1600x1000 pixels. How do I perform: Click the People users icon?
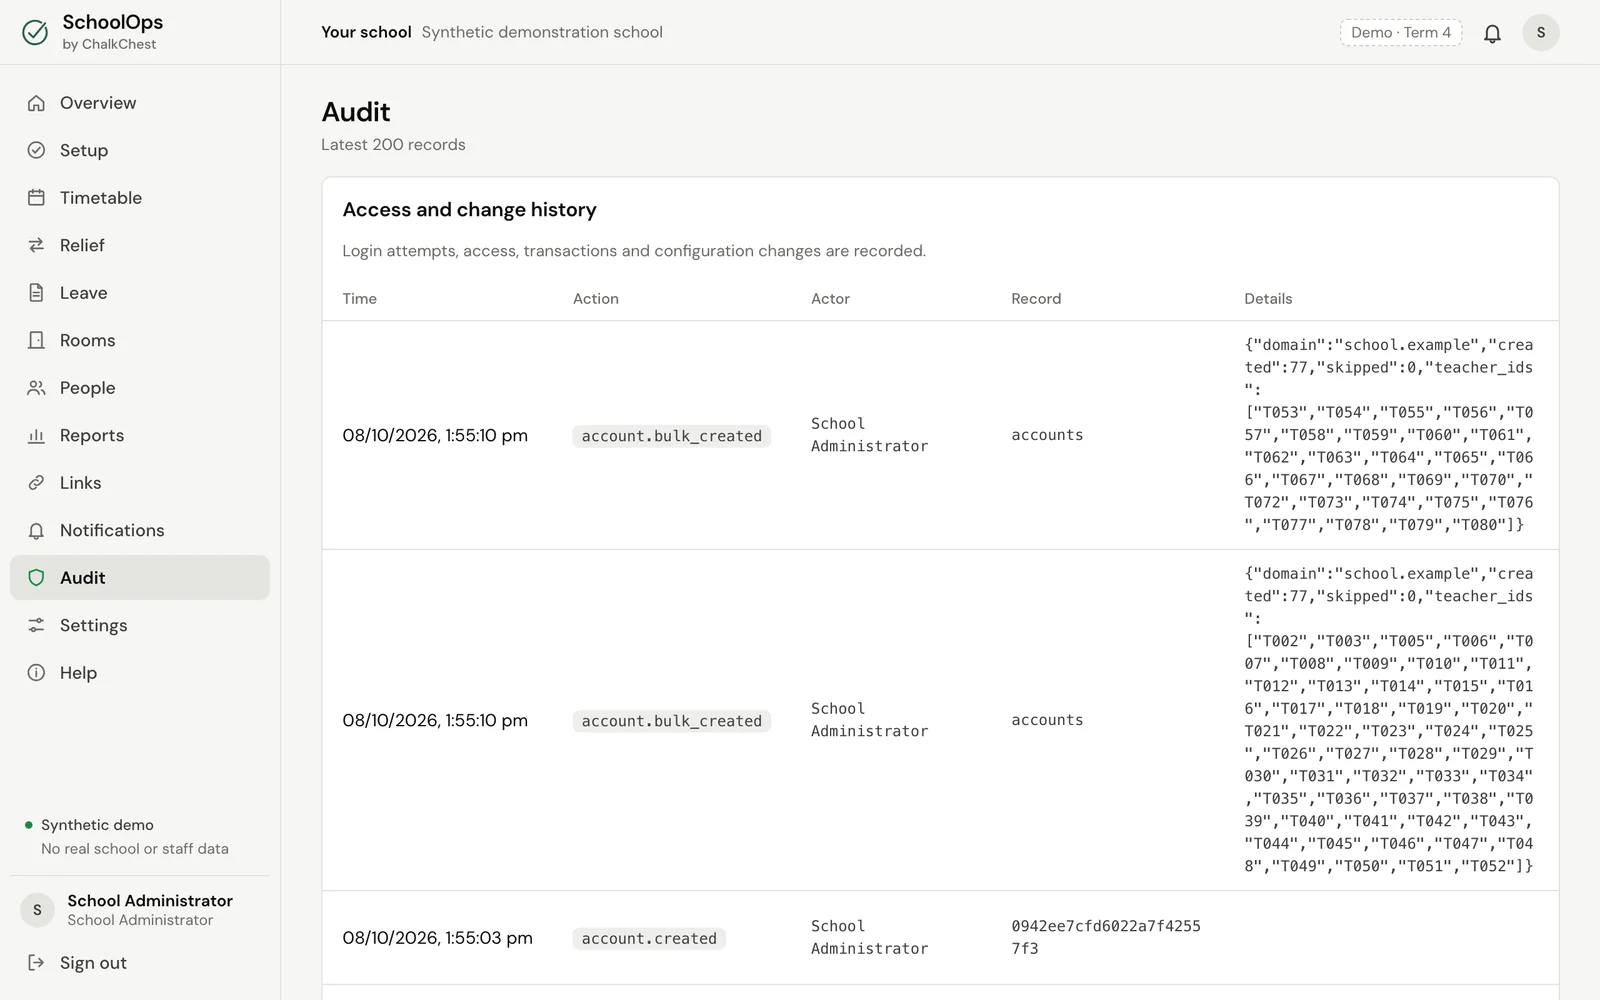tap(36, 388)
